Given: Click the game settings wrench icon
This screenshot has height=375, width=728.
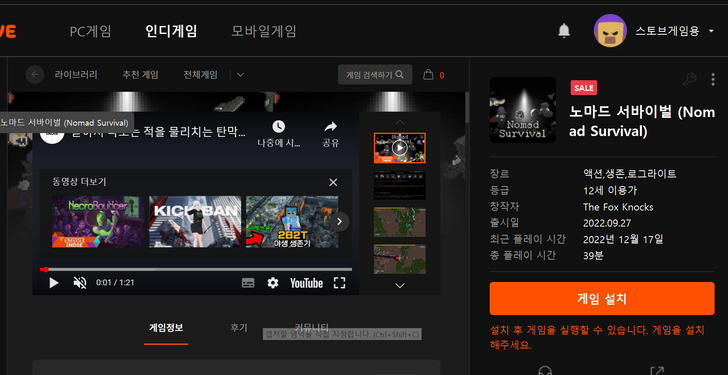Looking at the screenshot, I should [x=689, y=79].
